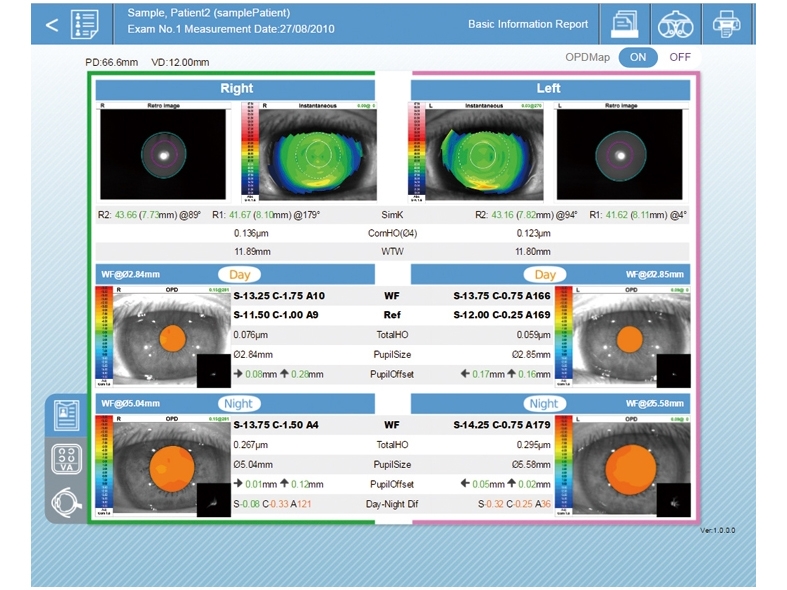
Task: Click right Day TotalHO 0.076µm
Action: point(250,335)
